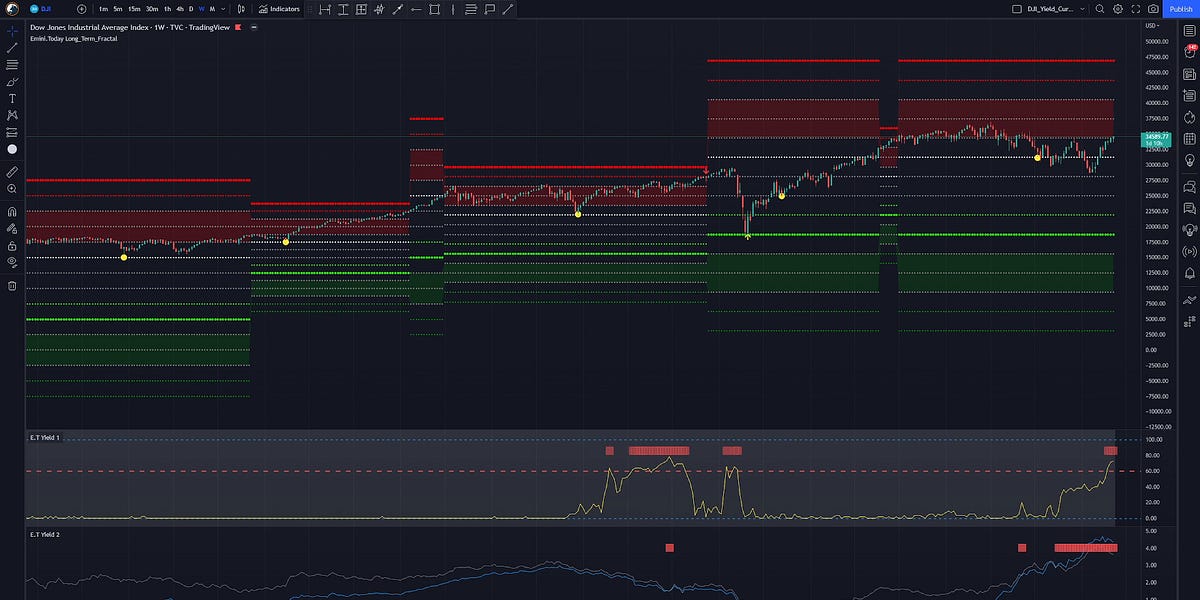Click the Publish button

point(1180,9)
